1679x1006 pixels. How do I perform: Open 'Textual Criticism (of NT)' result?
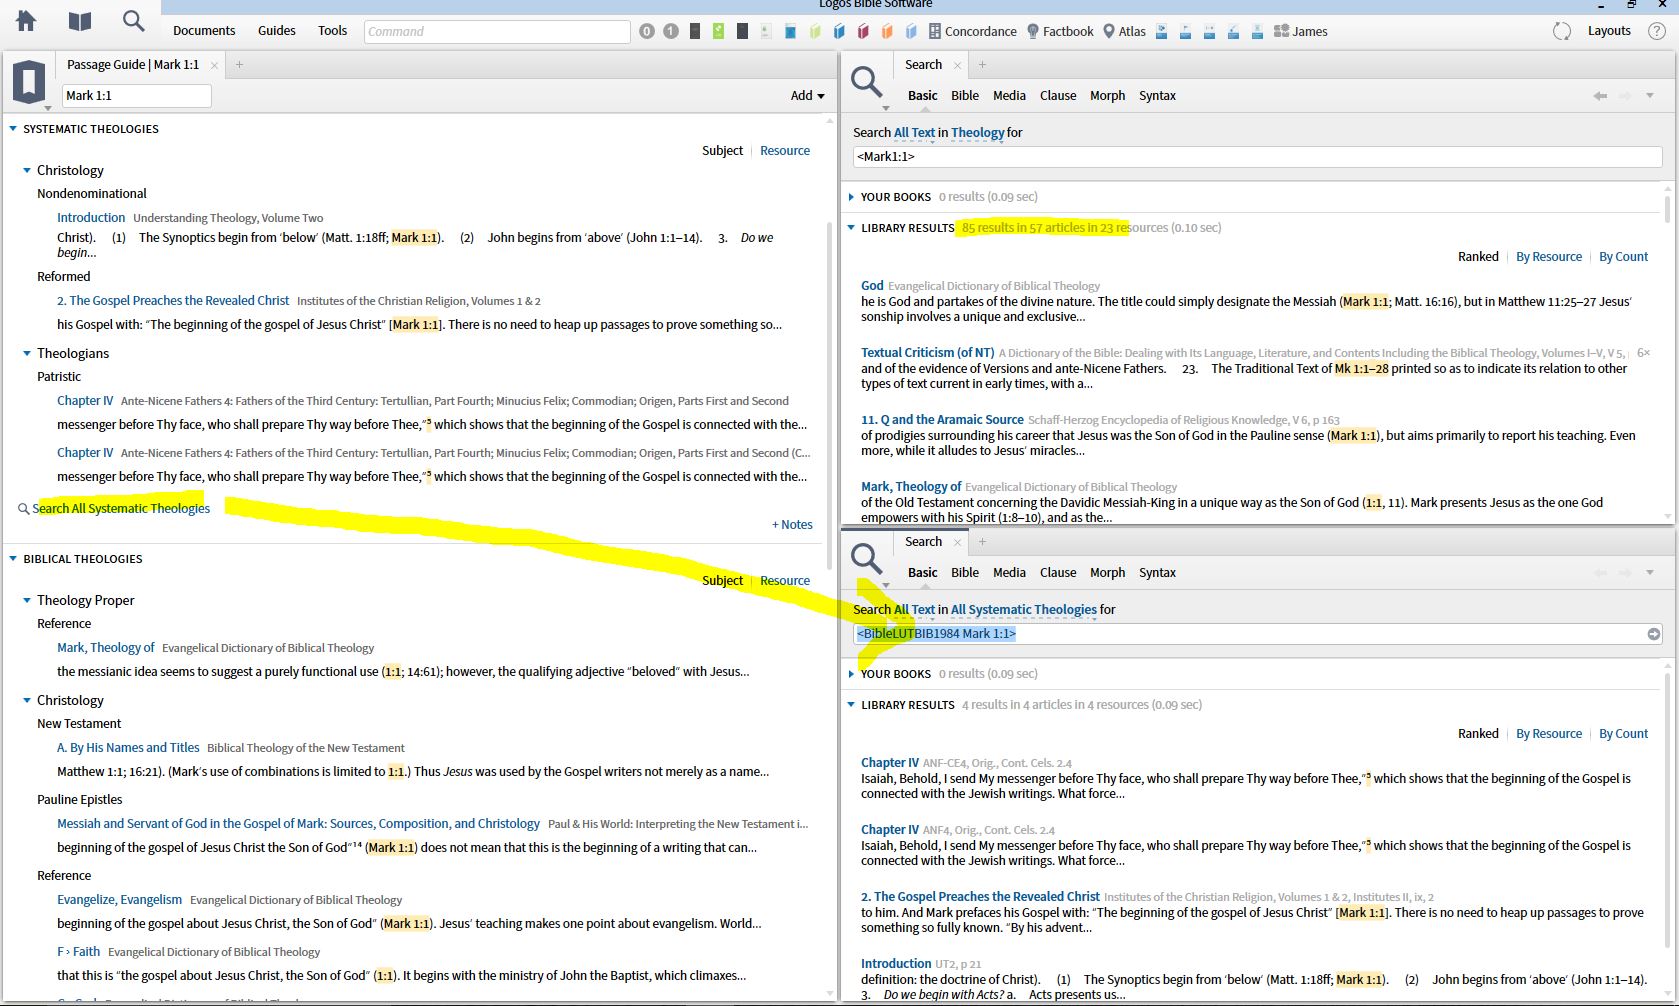928,353
